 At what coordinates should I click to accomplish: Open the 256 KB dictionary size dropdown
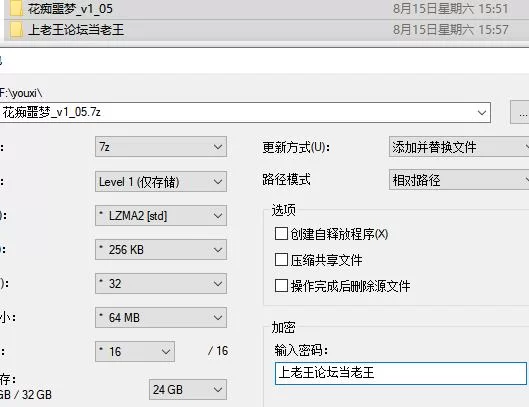(161, 250)
